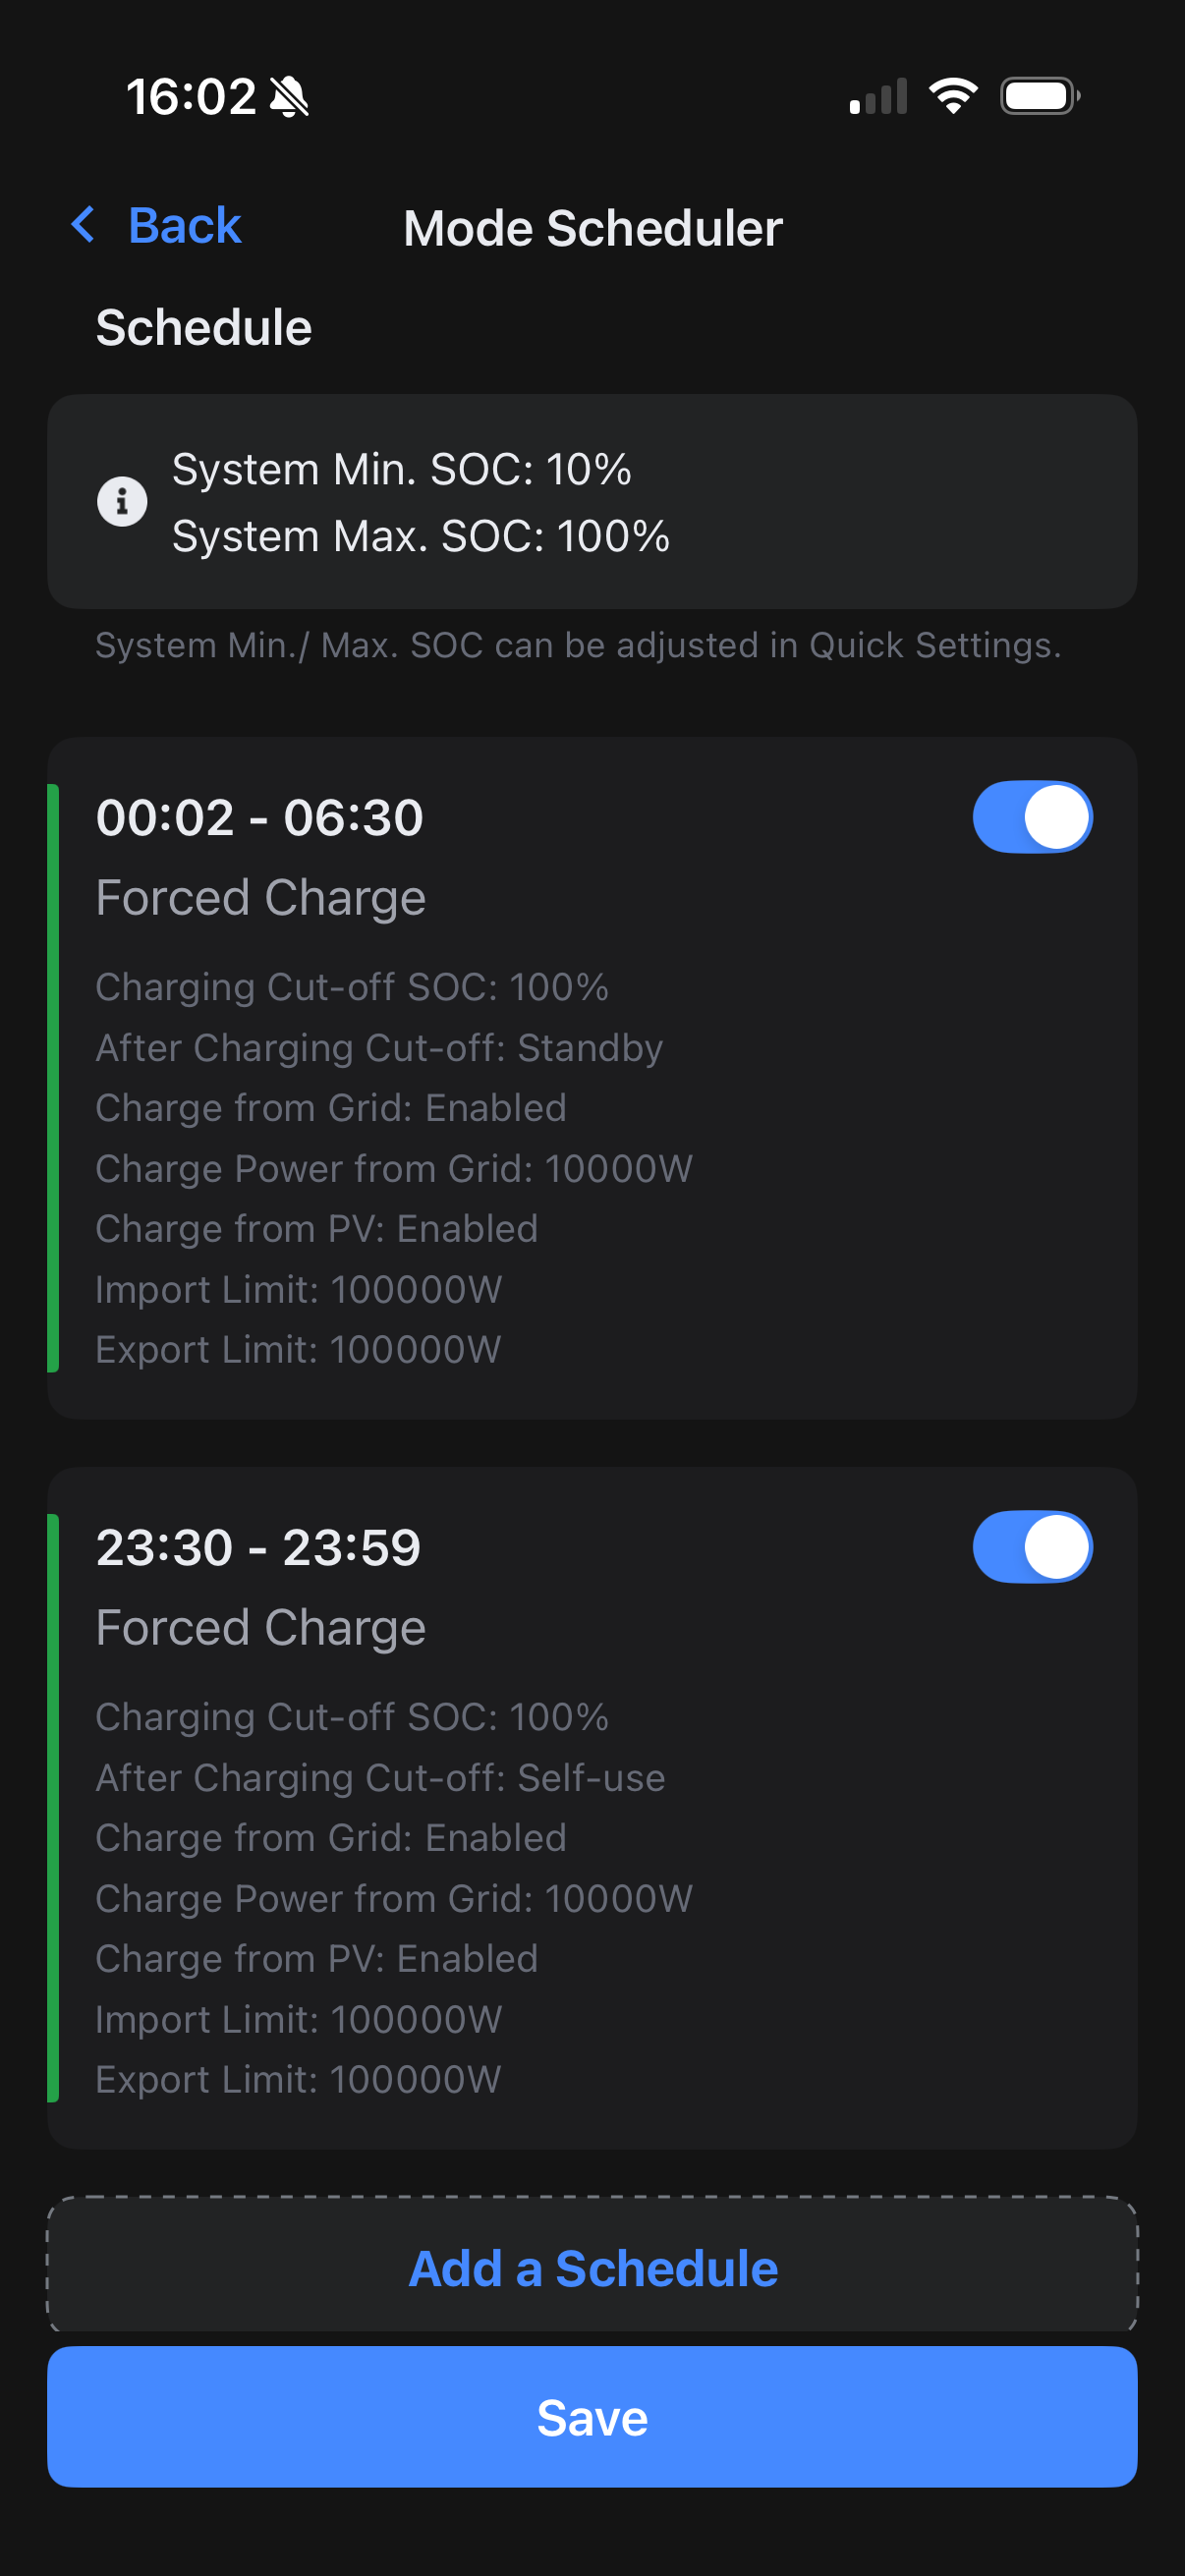Disable the 23:30 - 23:59 schedule toggle

click(1032, 1547)
